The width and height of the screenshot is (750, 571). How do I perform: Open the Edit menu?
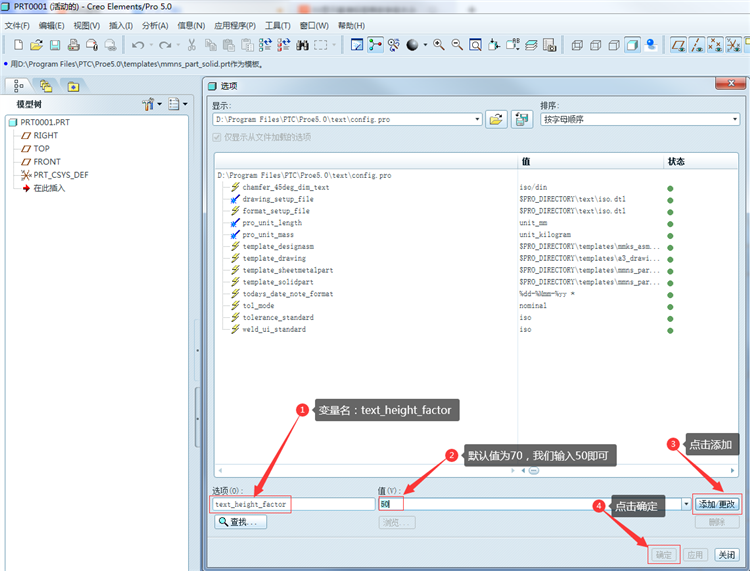point(52,25)
